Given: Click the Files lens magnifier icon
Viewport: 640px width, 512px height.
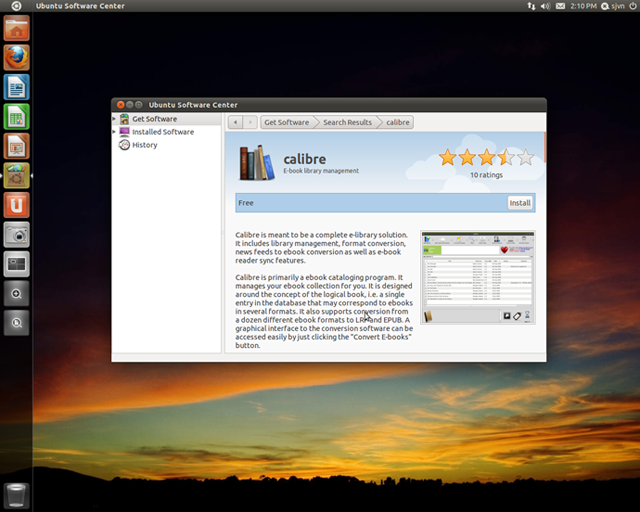Looking at the screenshot, I should coord(16,323).
